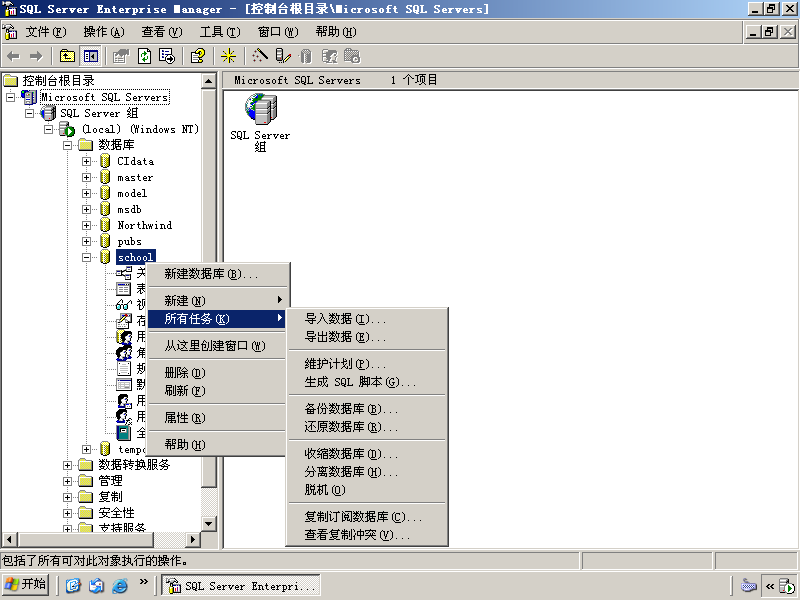Expand the master database node
The height and width of the screenshot is (600, 800).
86,178
